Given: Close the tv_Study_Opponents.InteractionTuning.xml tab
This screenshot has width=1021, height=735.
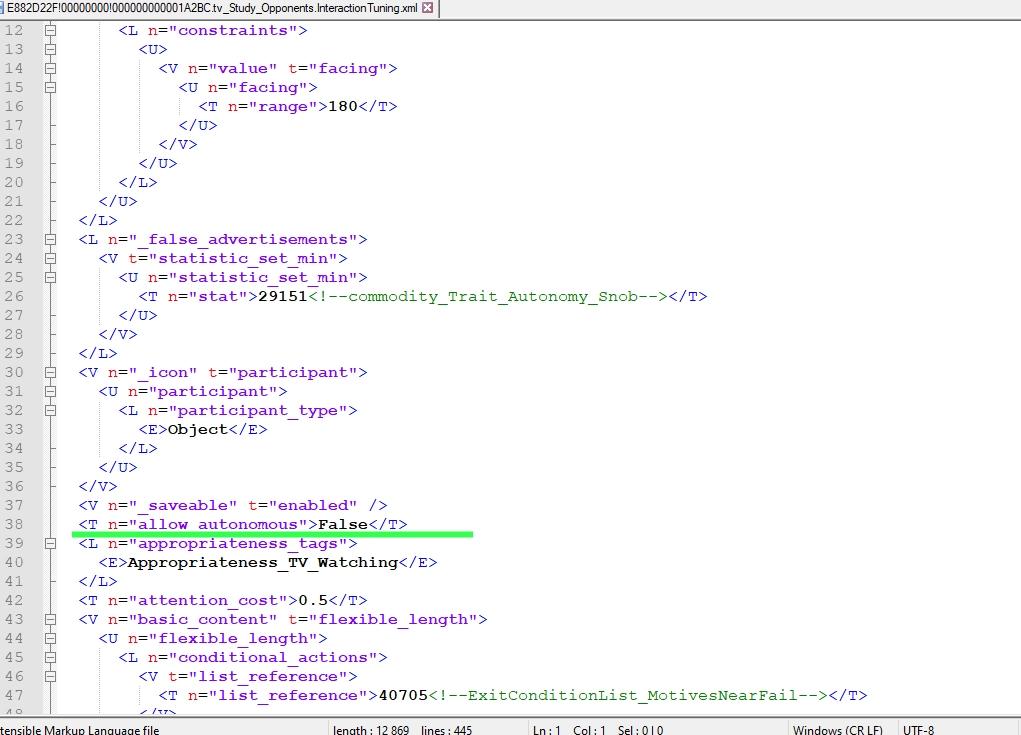Looking at the screenshot, I should (428, 8).
